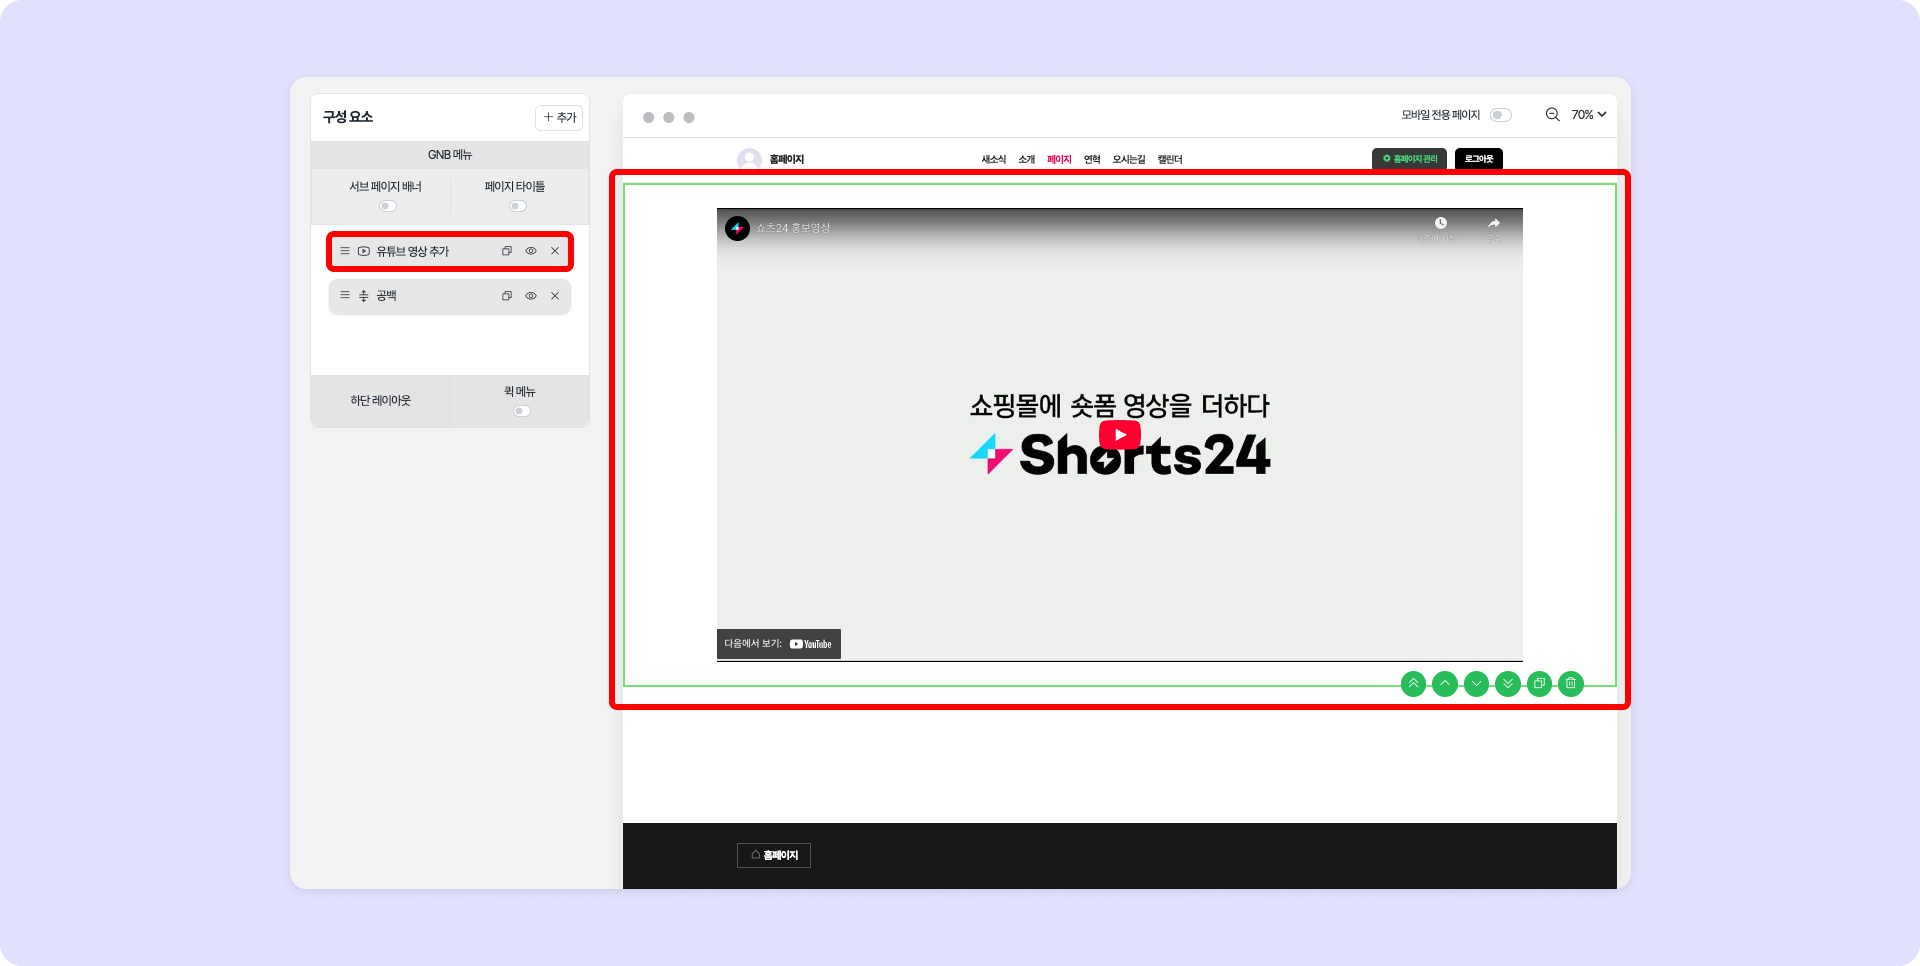Click the 다음에서 보기 YouTube link
Image resolution: width=1920 pixels, height=966 pixels.
(779, 644)
